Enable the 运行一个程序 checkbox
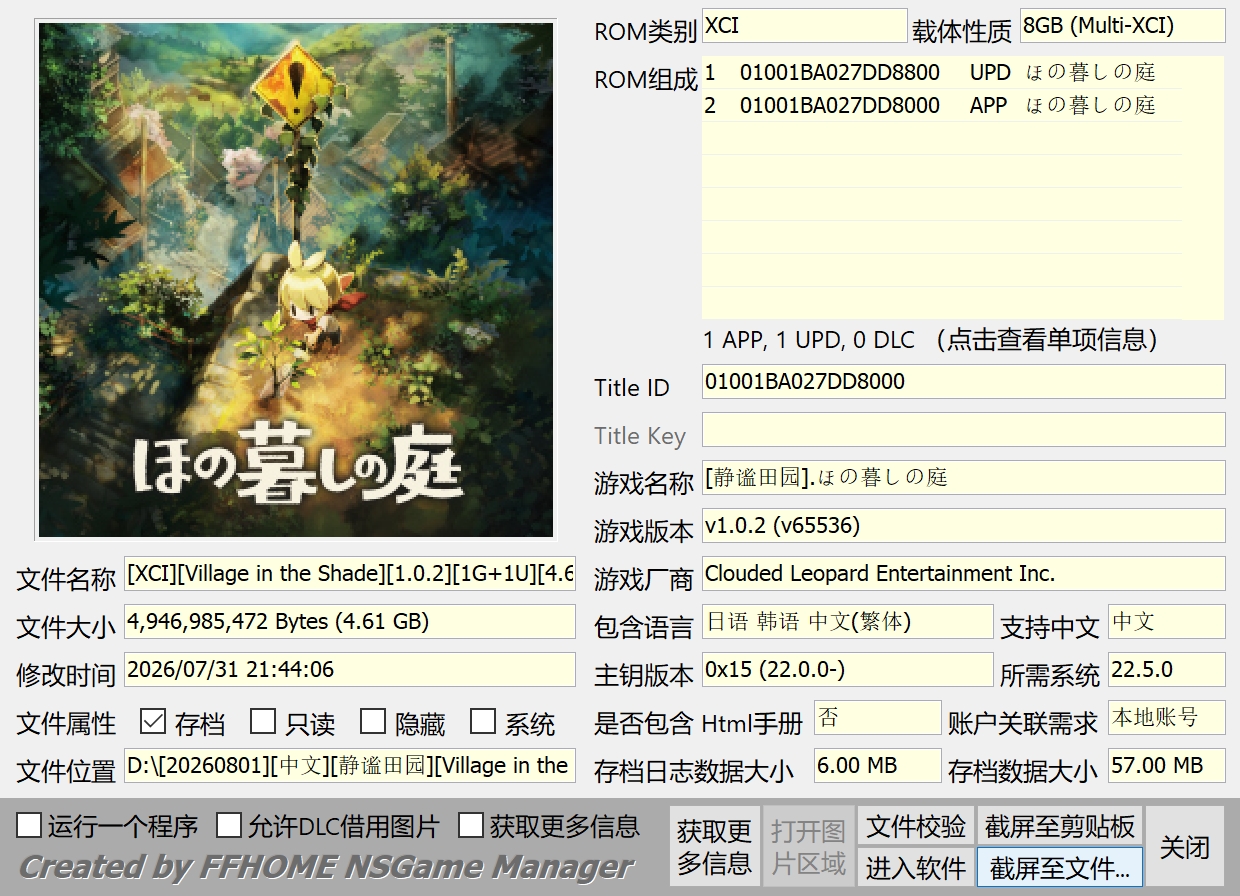 [x=30, y=825]
